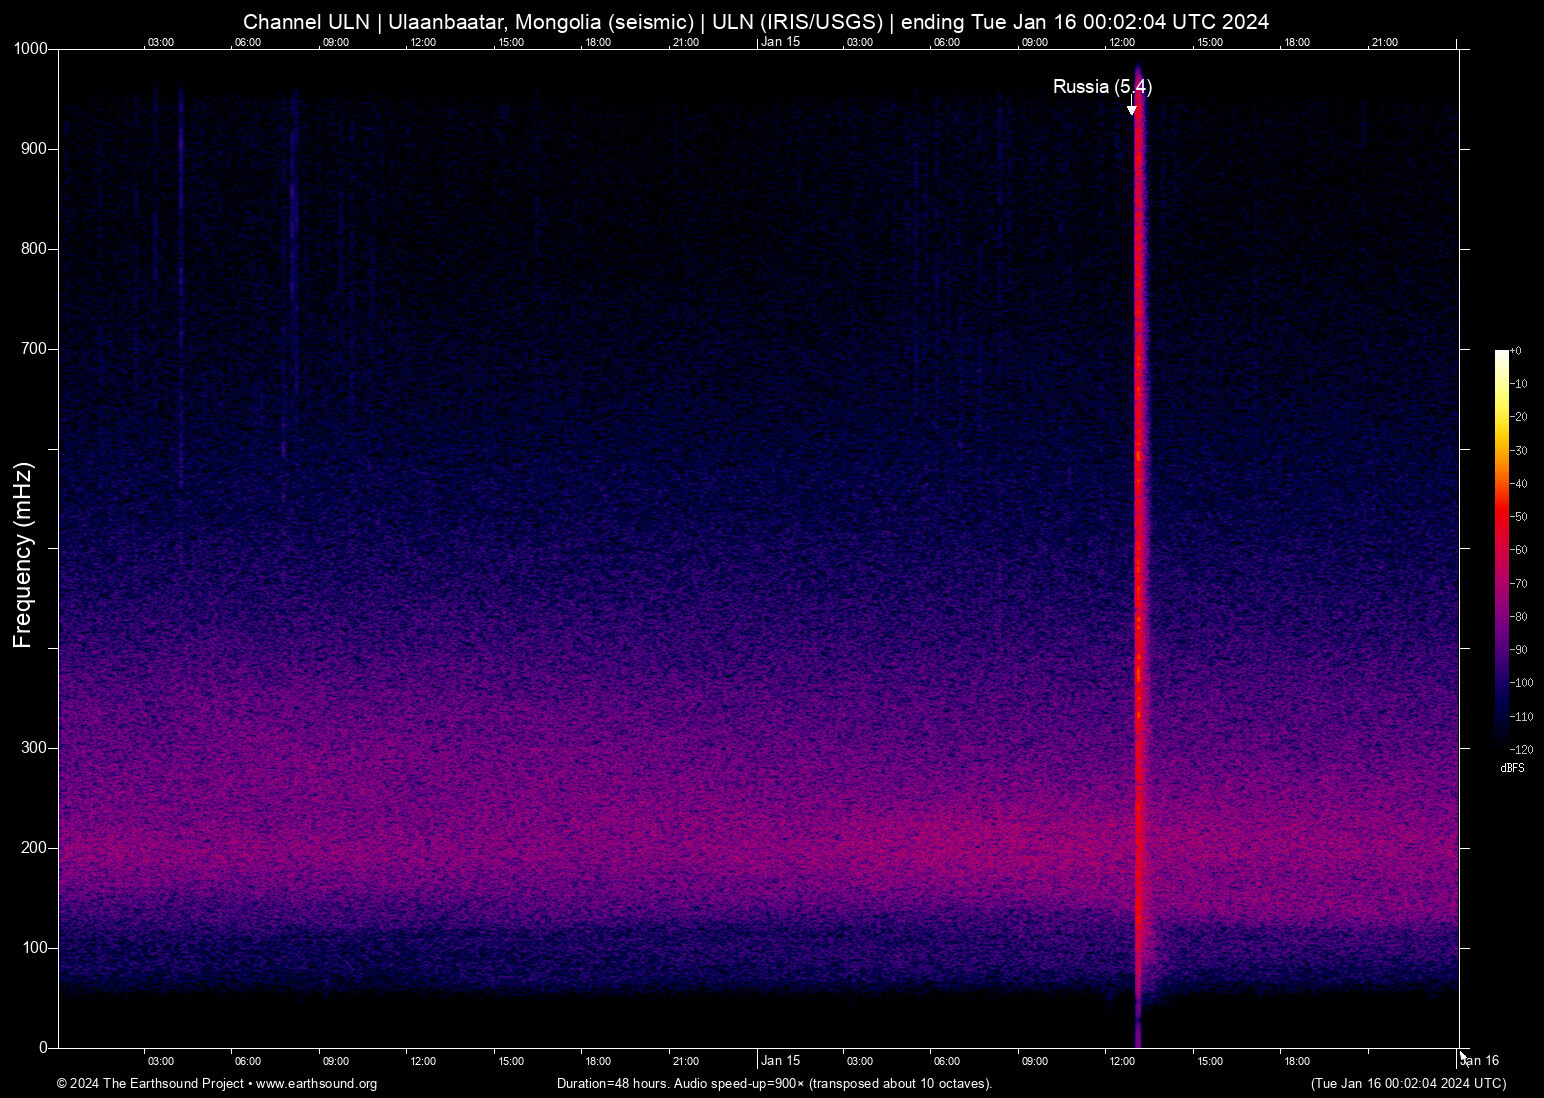Image resolution: width=1544 pixels, height=1098 pixels.
Task: Click the Jan 15 date label on top axis
Action: pyautogui.click(x=780, y=42)
